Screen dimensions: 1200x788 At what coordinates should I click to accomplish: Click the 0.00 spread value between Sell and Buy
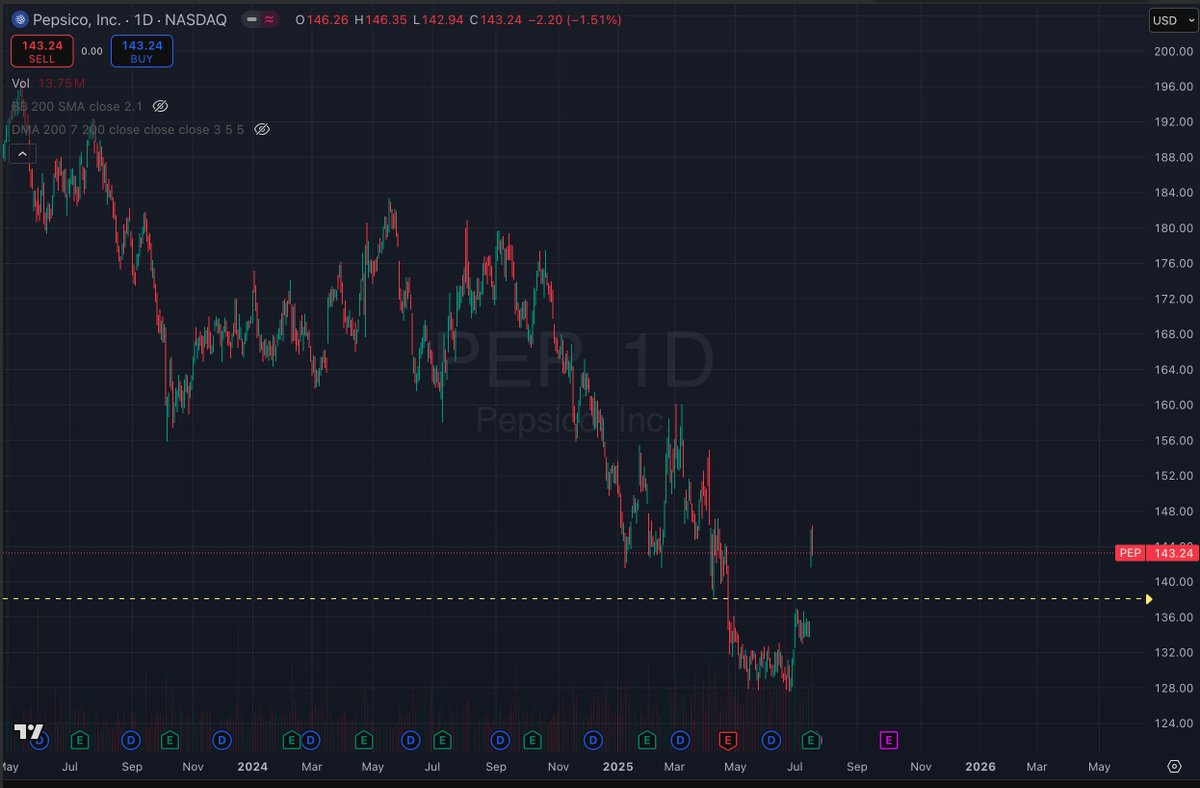click(x=92, y=51)
